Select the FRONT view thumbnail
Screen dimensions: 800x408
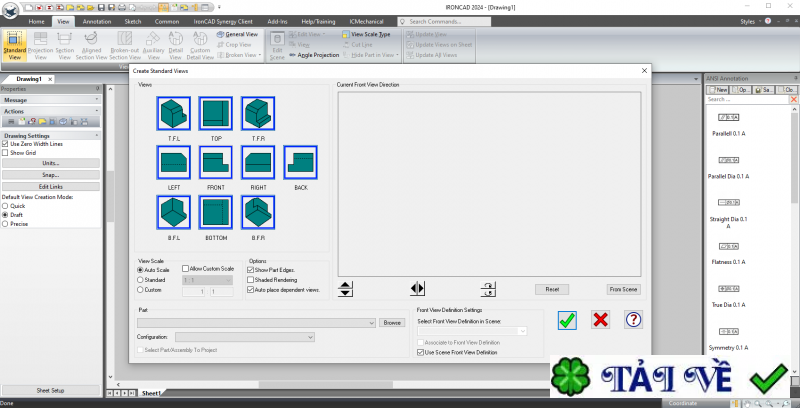coord(216,162)
